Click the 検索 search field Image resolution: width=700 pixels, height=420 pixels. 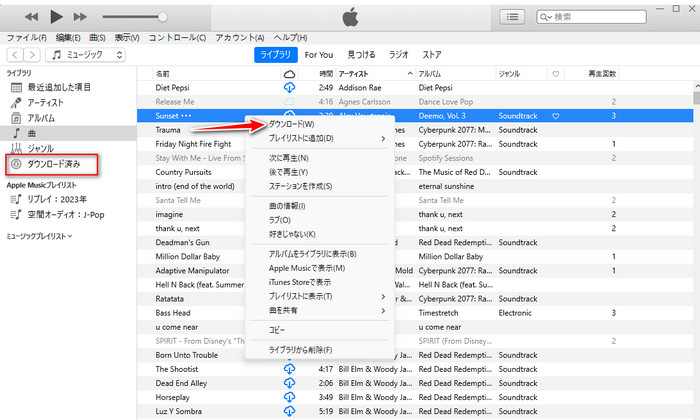click(x=591, y=17)
